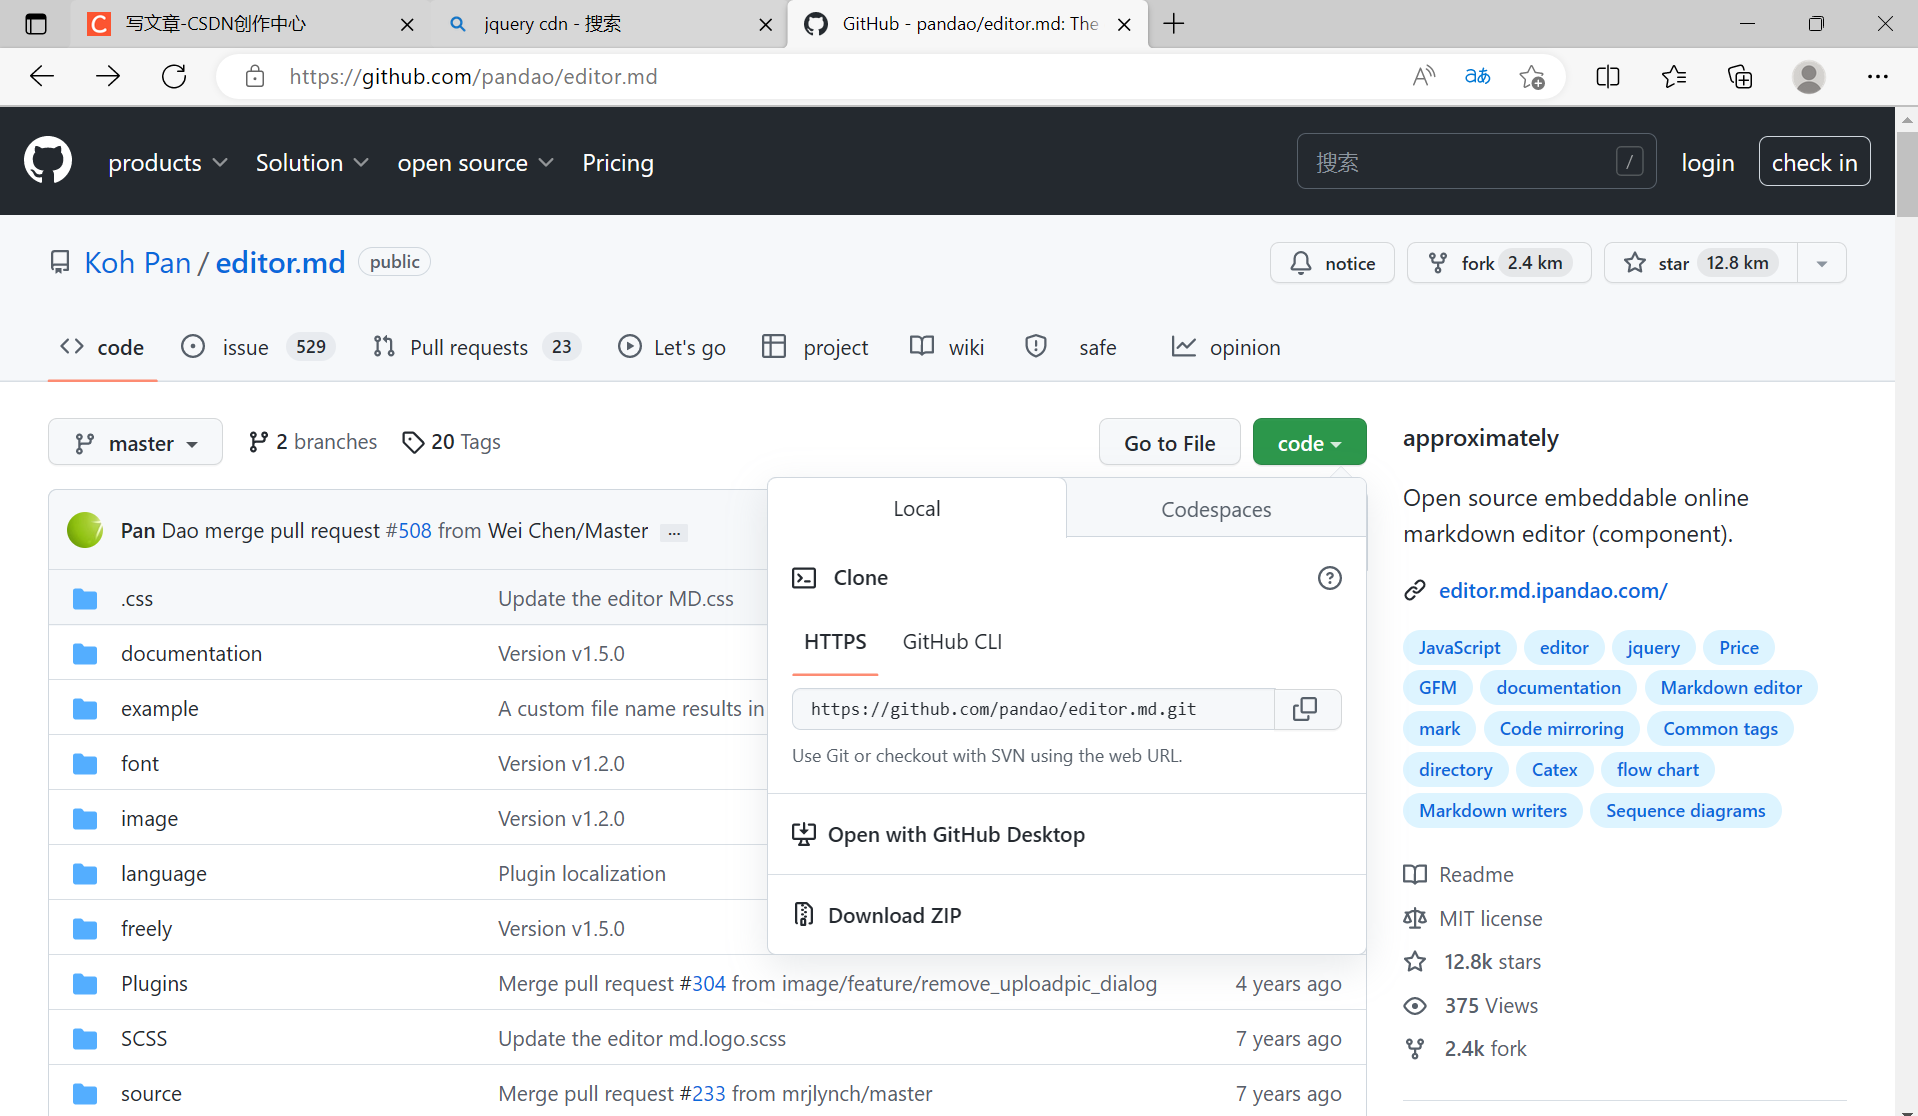The height and width of the screenshot is (1116, 1918).
Task: Click the documentation folder icon
Action: pyautogui.click(x=85, y=654)
